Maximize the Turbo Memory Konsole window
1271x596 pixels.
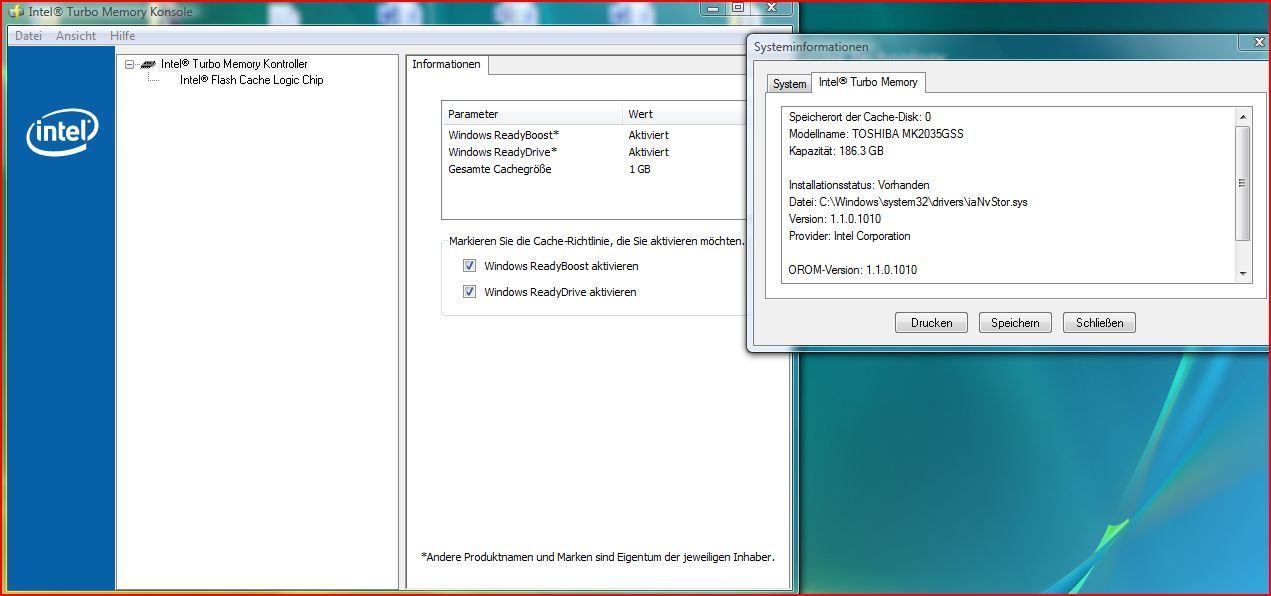click(x=738, y=7)
